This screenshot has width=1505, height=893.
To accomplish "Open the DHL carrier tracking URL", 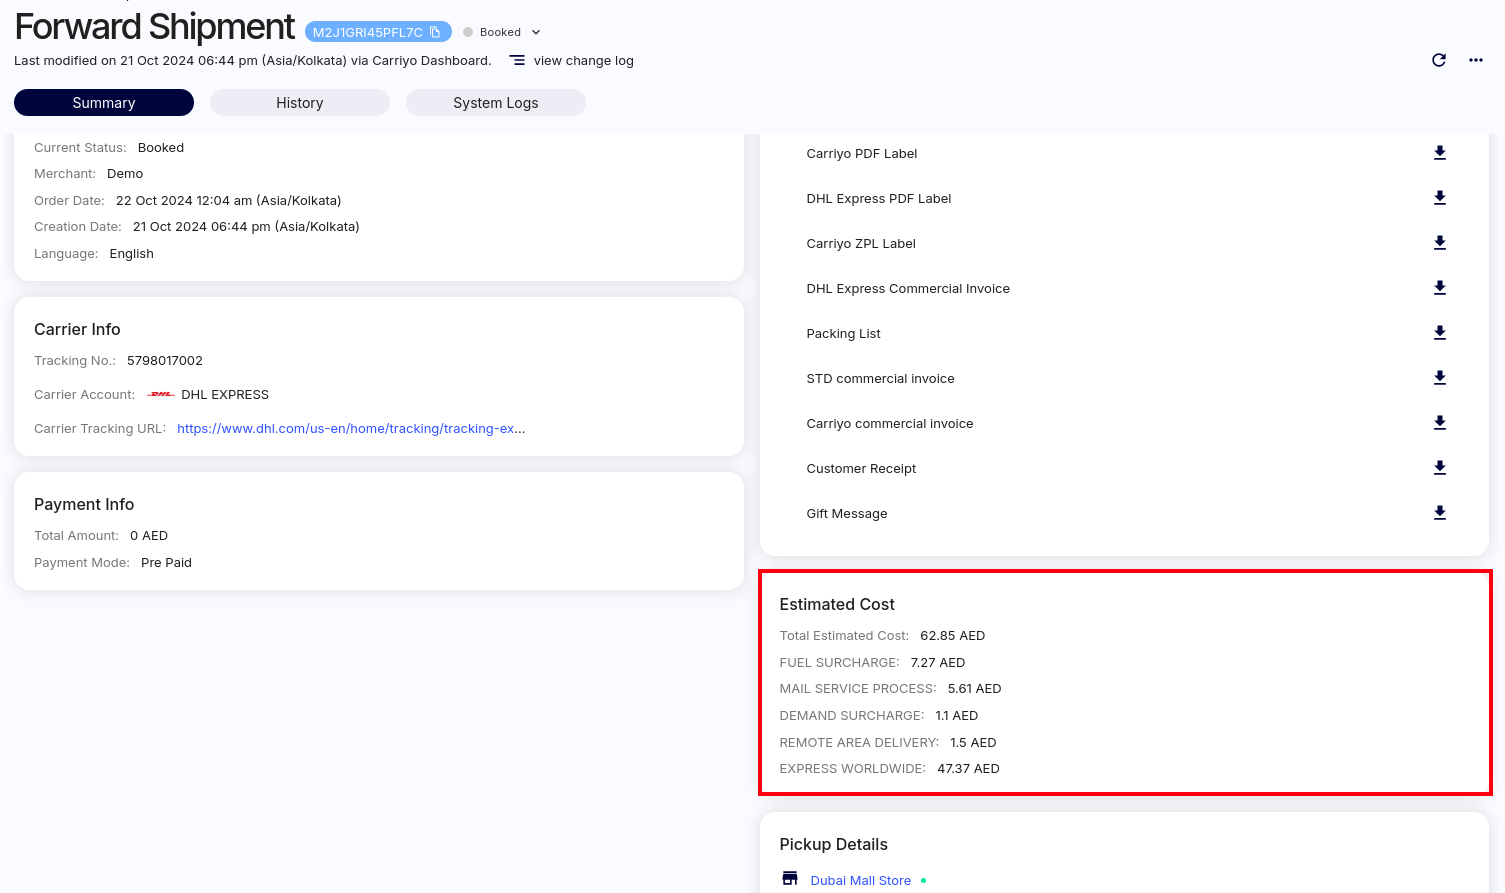I will click(350, 429).
